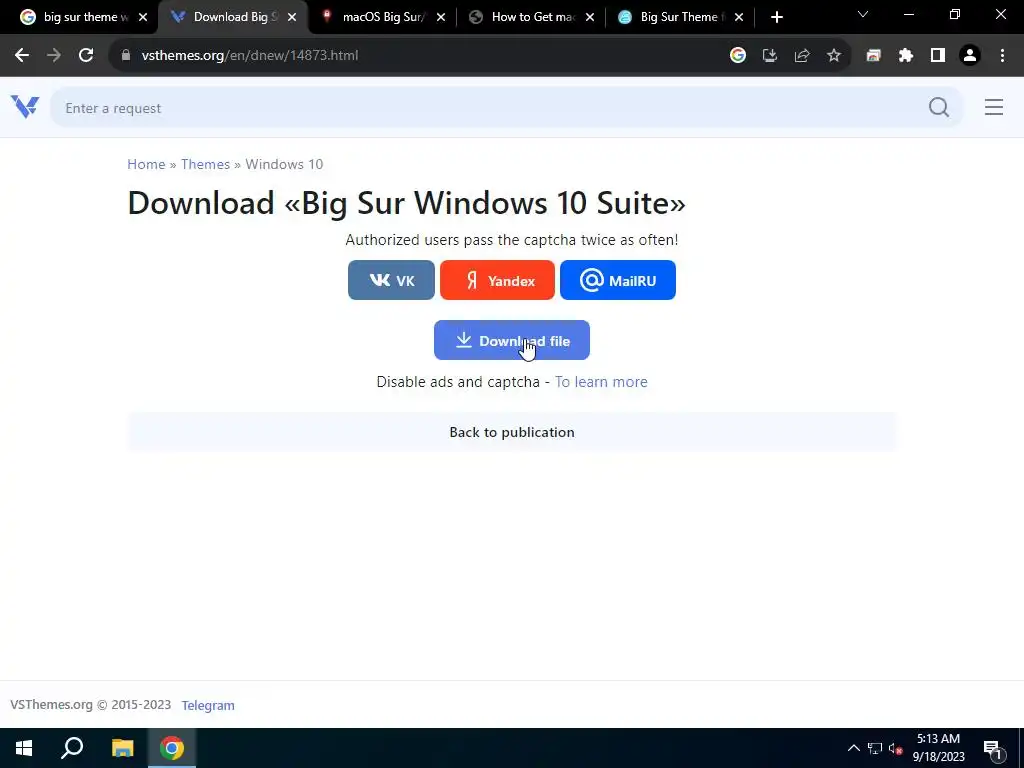Open the Chrome profile avatar
The width and height of the screenshot is (1024, 768).
pos(970,56)
